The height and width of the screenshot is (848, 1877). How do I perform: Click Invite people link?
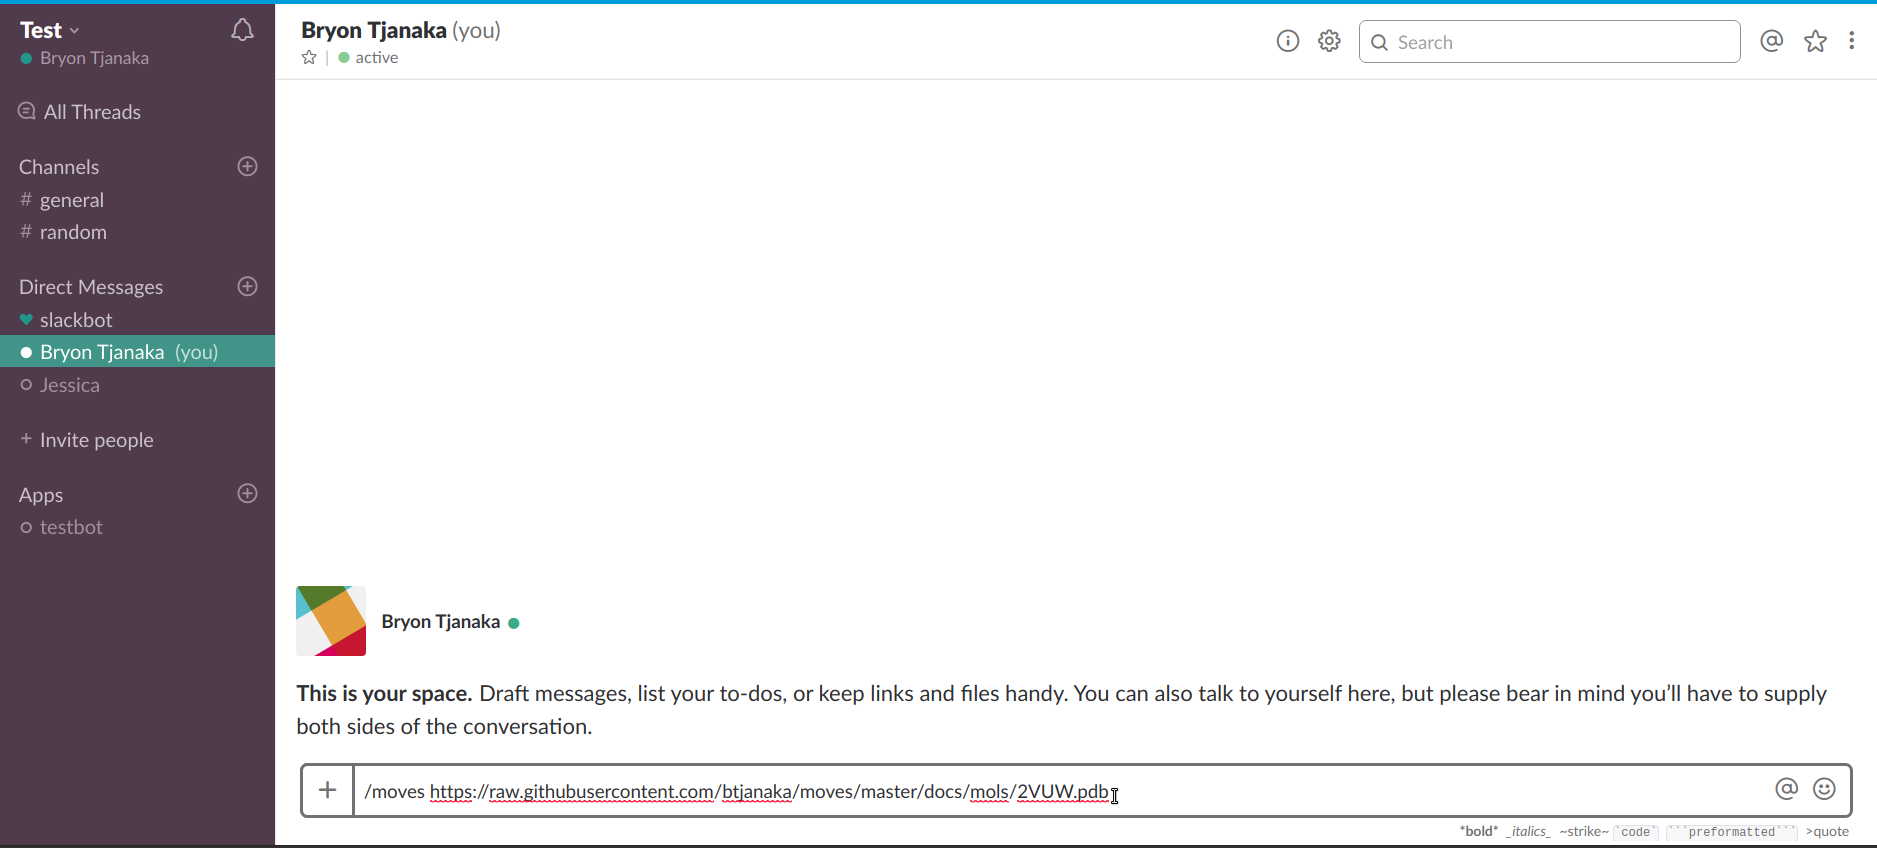point(87,440)
